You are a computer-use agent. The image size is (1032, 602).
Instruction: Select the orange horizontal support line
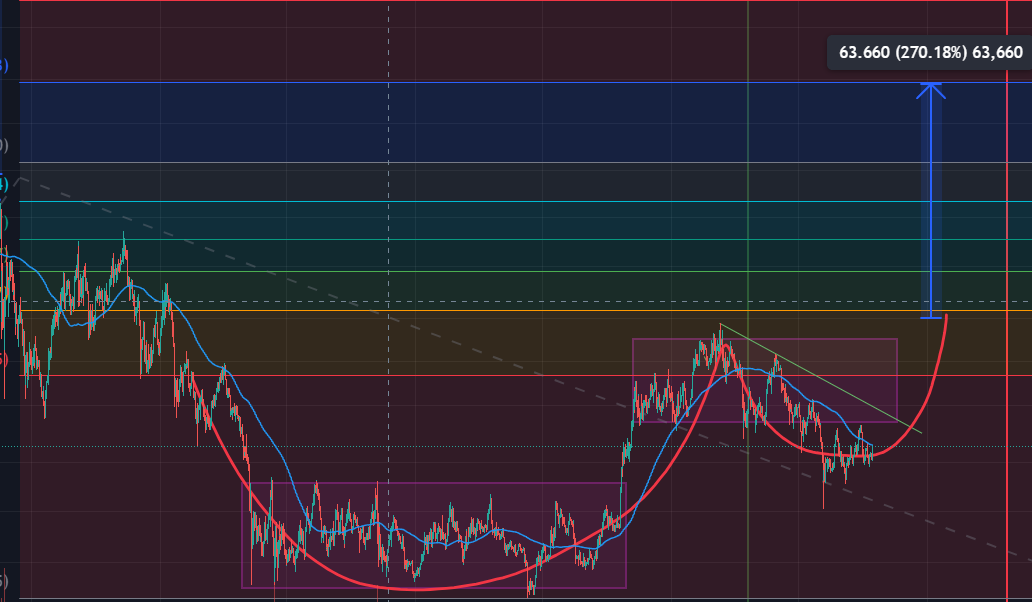click(550, 310)
